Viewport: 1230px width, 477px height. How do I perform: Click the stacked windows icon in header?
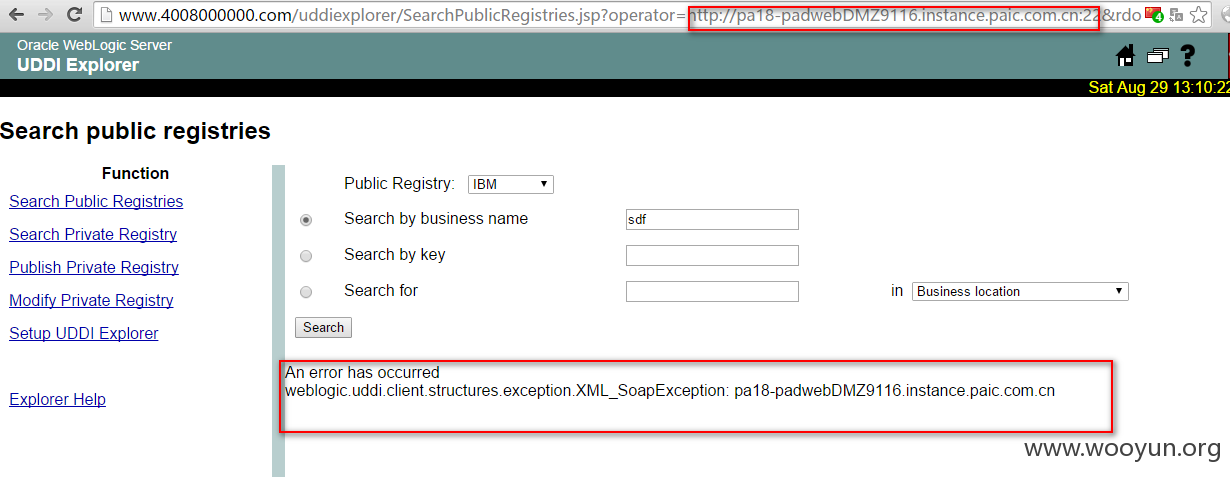(1158, 56)
